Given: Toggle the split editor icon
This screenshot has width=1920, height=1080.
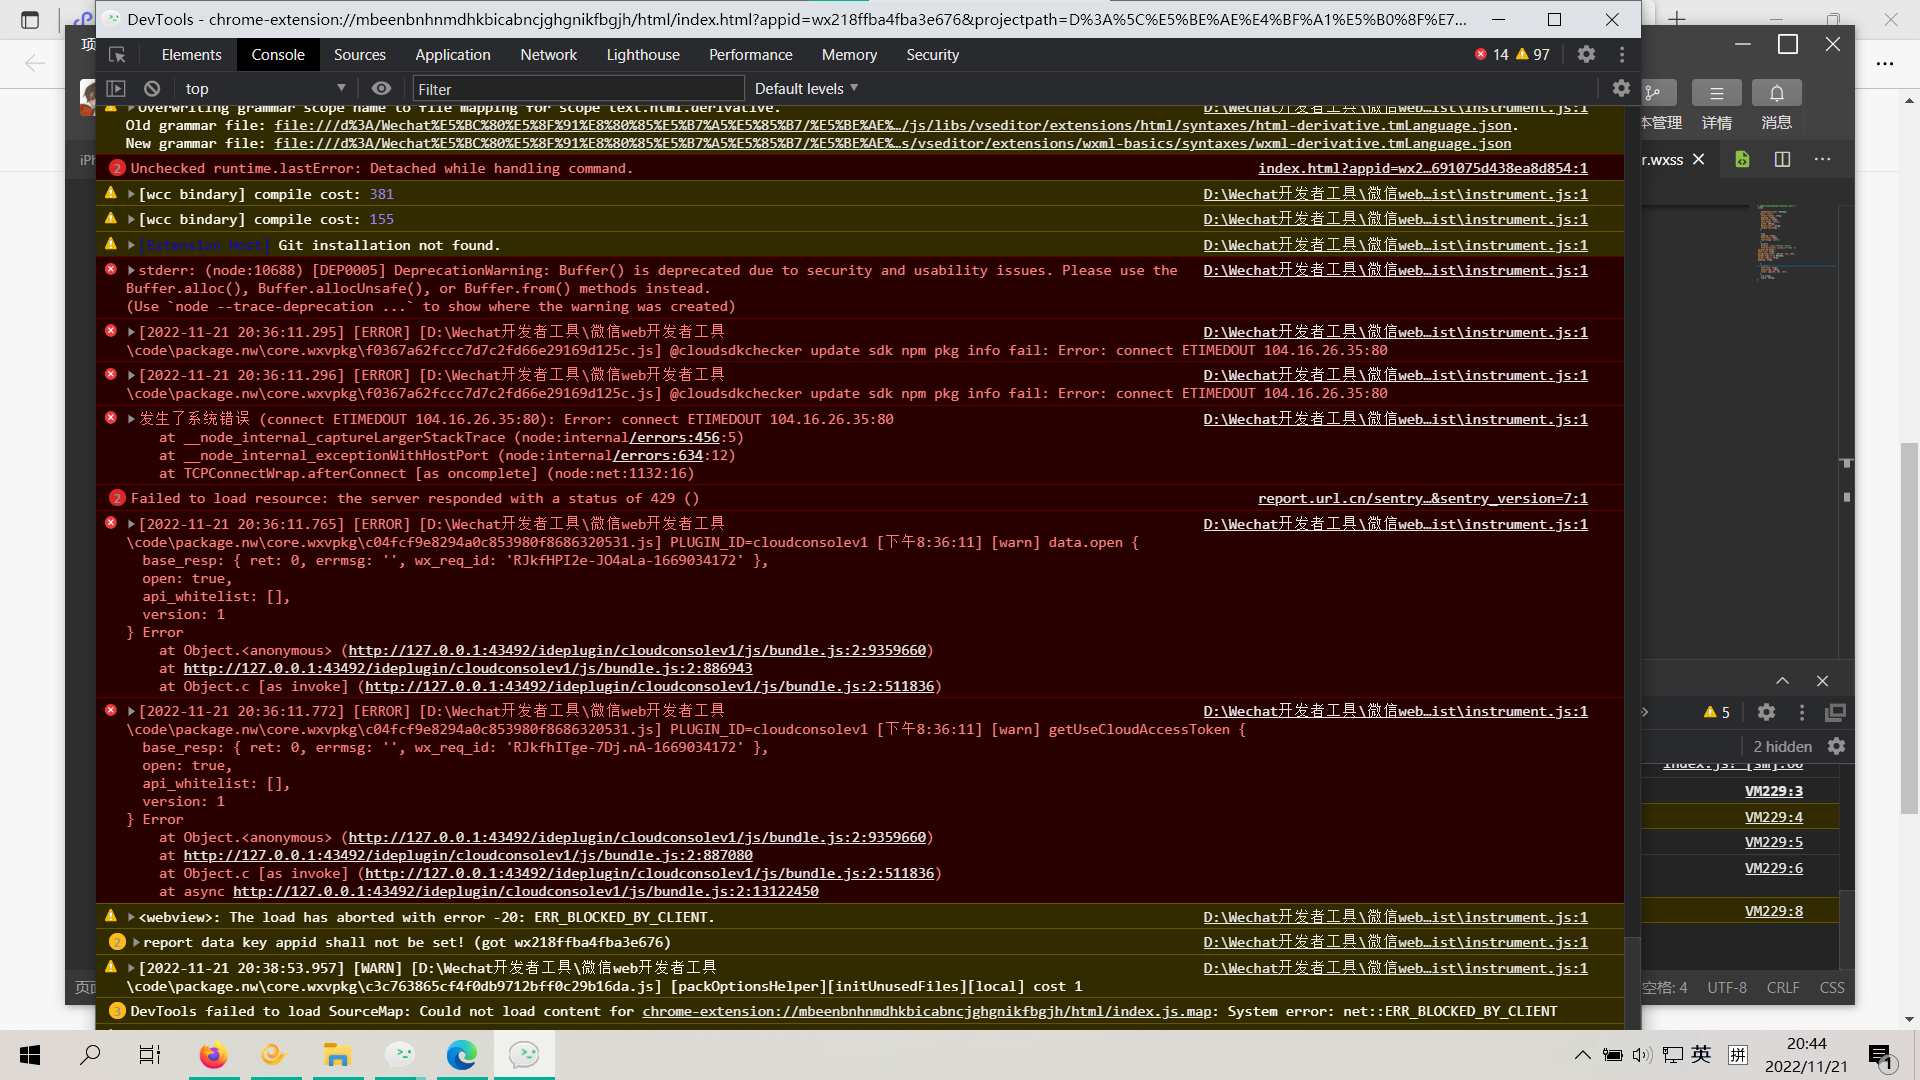Looking at the screenshot, I should pos(1782,160).
